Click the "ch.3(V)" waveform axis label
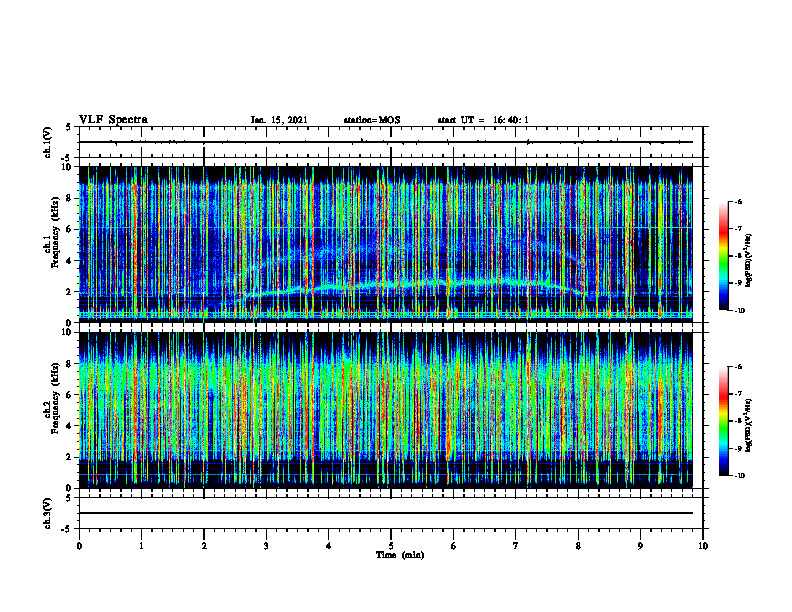The width and height of the screenshot is (792, 612). [x=48, y=513]
